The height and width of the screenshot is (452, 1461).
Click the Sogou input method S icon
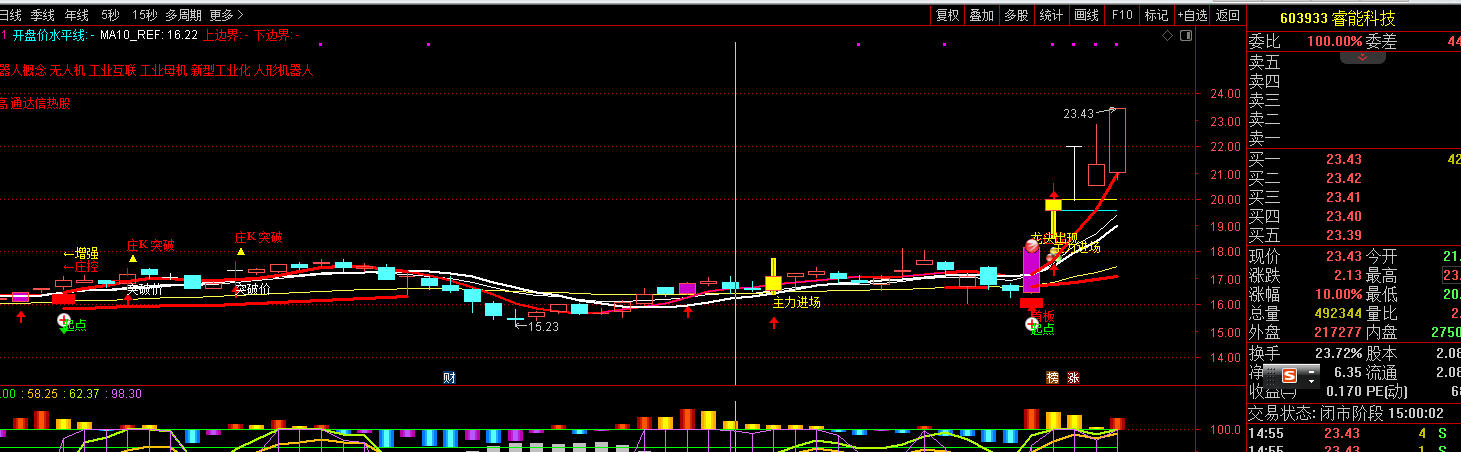[x=1289, y=376]
